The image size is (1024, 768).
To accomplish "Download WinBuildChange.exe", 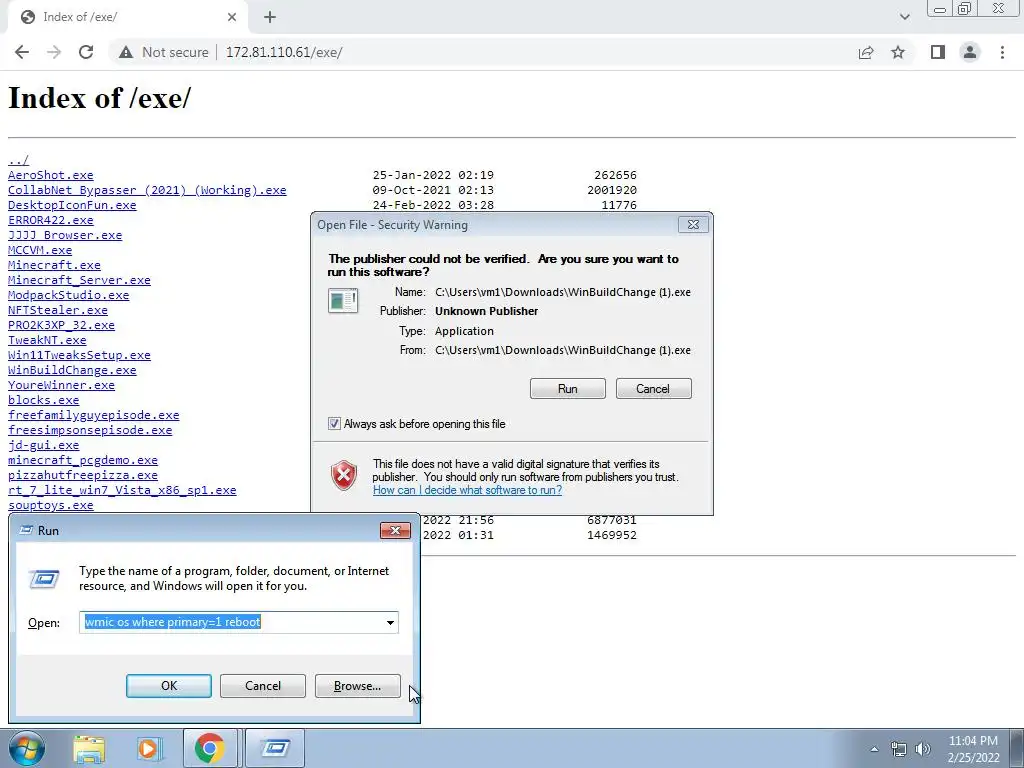I will pos(72,370).
